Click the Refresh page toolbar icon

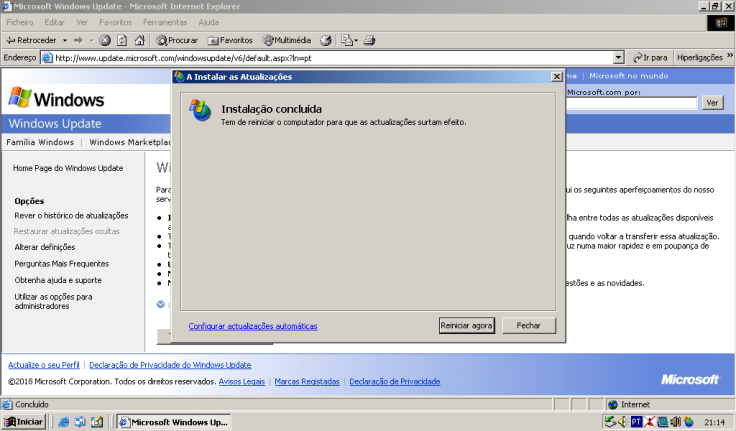[x=122, y=40]
